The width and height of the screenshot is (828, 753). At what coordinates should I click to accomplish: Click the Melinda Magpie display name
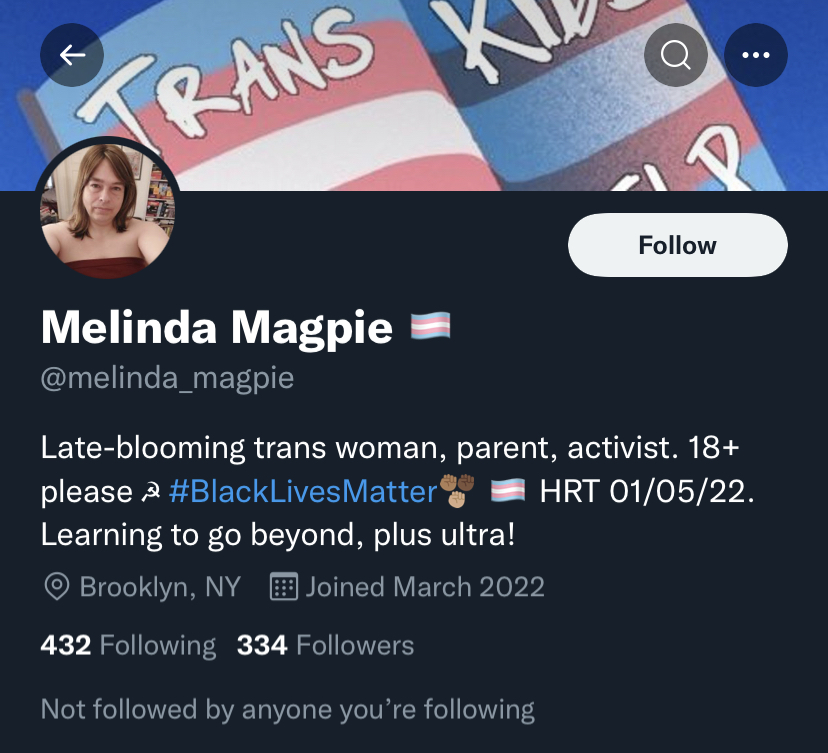tap(216, 327)
